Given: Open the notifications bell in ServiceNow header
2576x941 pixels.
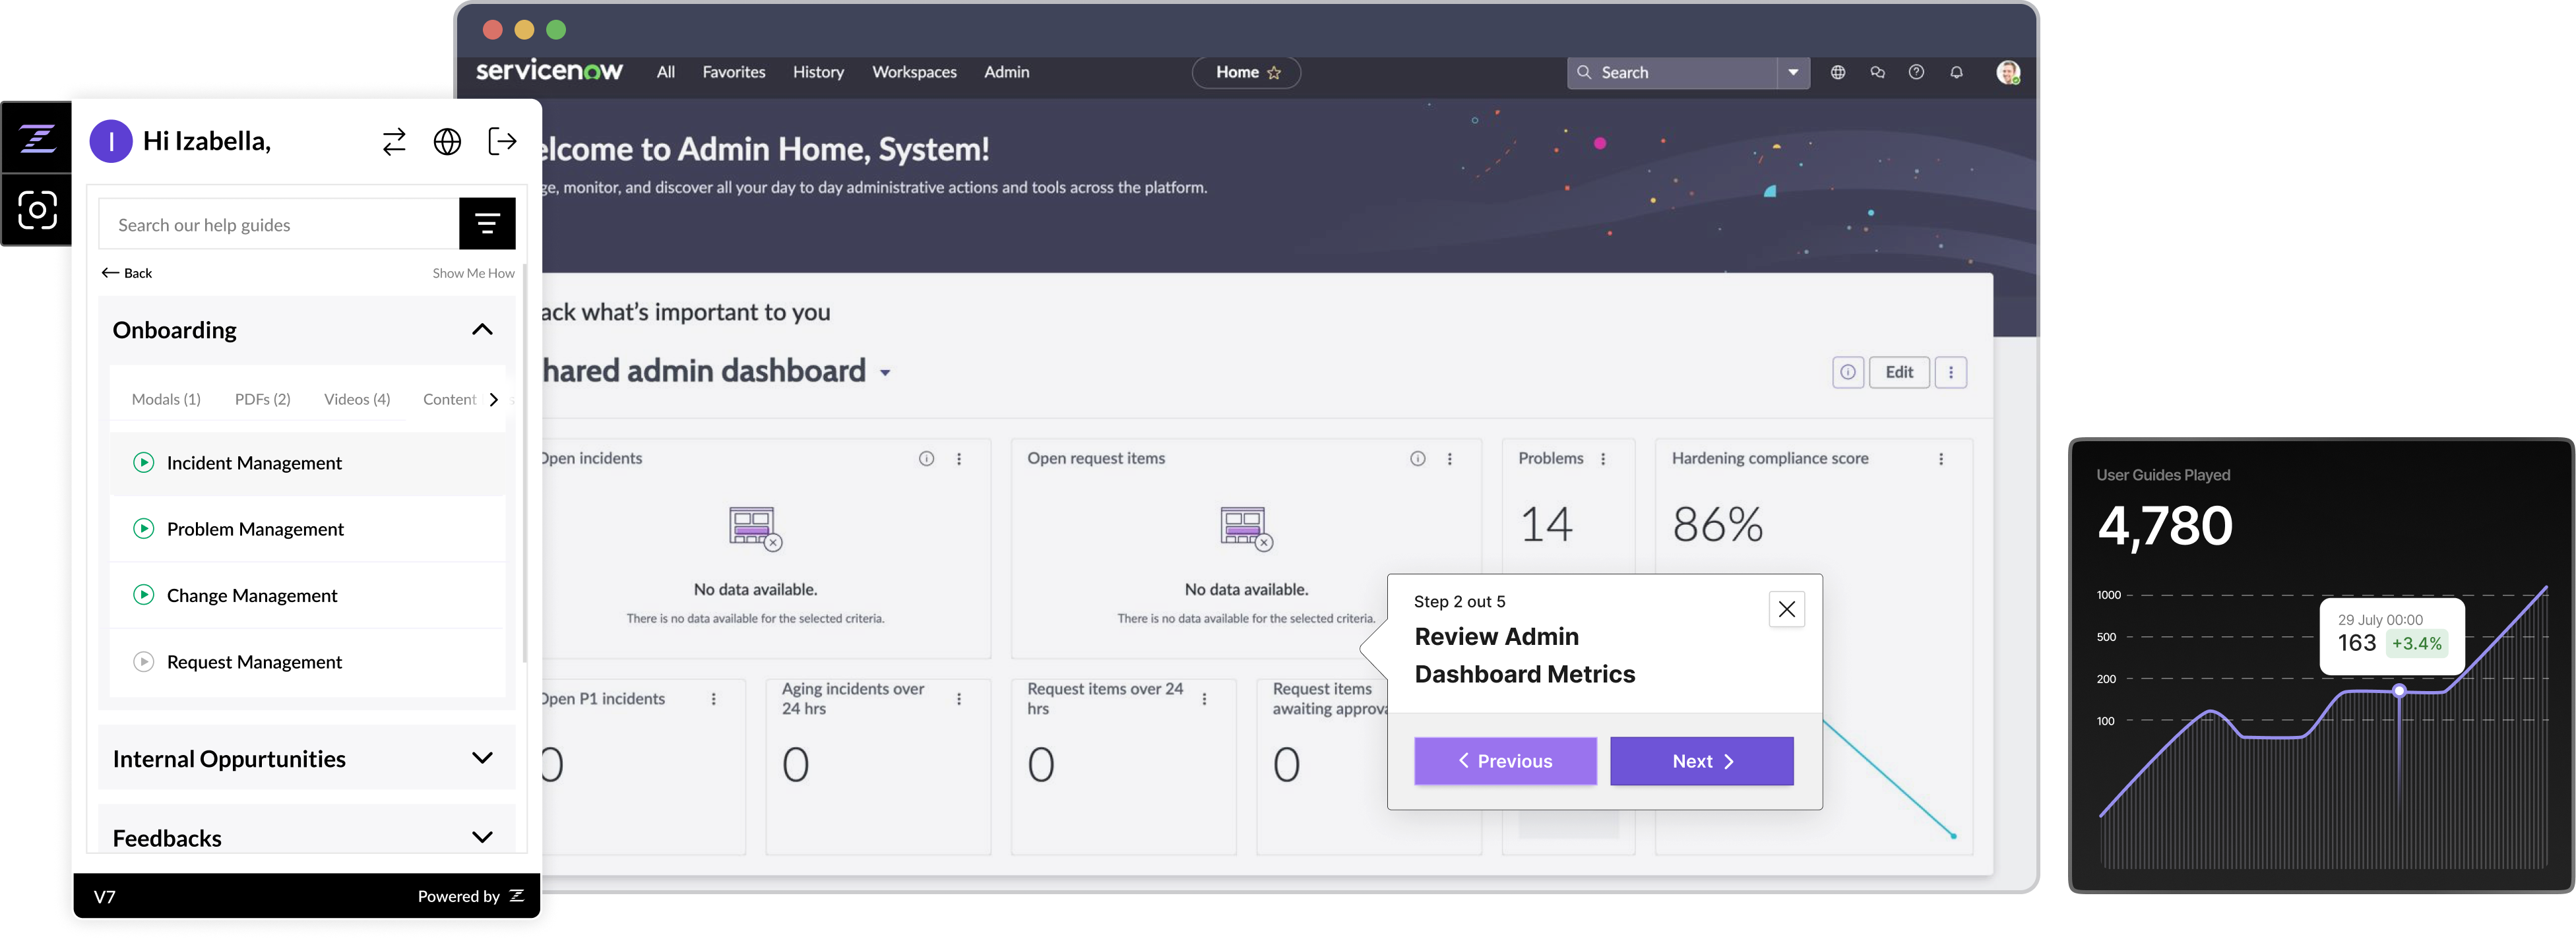Looking at the screenshot, I should point(1956,72).
